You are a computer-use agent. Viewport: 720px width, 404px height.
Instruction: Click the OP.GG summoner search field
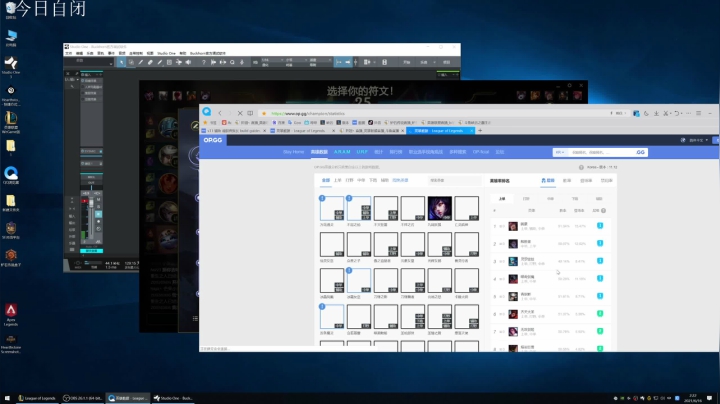pyautogui.click(x=601, y=152)
